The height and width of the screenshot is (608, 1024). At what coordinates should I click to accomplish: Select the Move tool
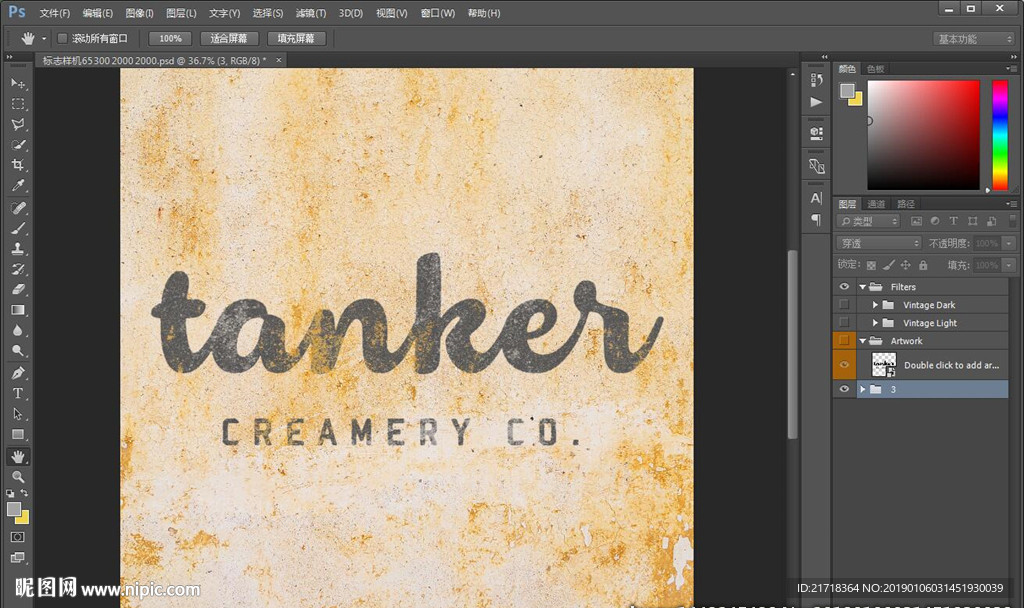(18, 84)
